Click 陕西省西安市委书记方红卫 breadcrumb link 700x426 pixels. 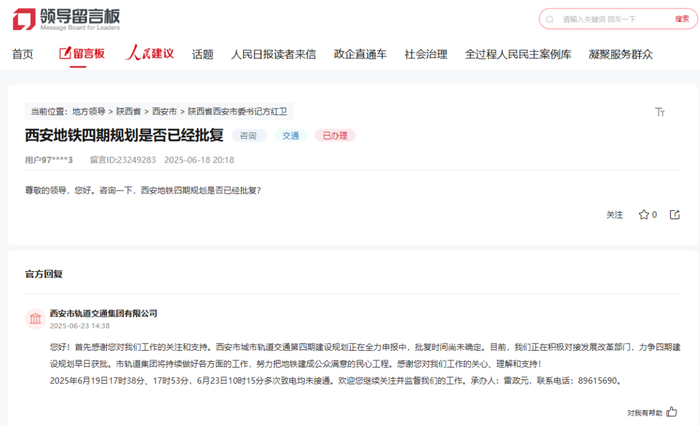click(238, 111)
